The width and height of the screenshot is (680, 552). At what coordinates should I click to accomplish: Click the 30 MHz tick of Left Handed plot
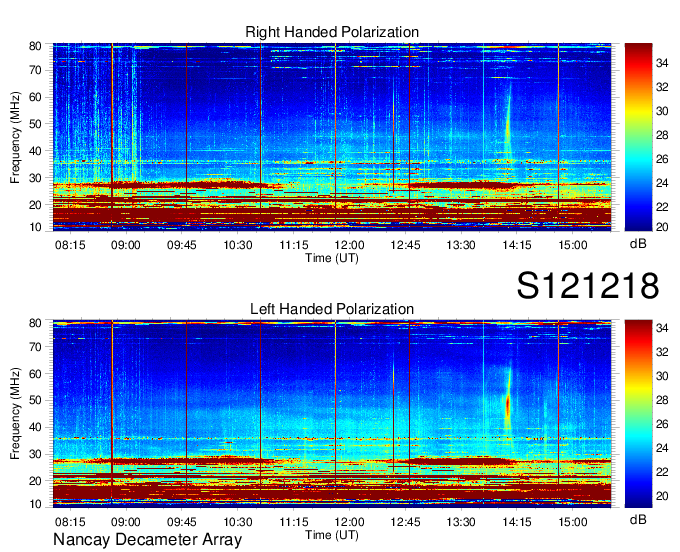35,454
